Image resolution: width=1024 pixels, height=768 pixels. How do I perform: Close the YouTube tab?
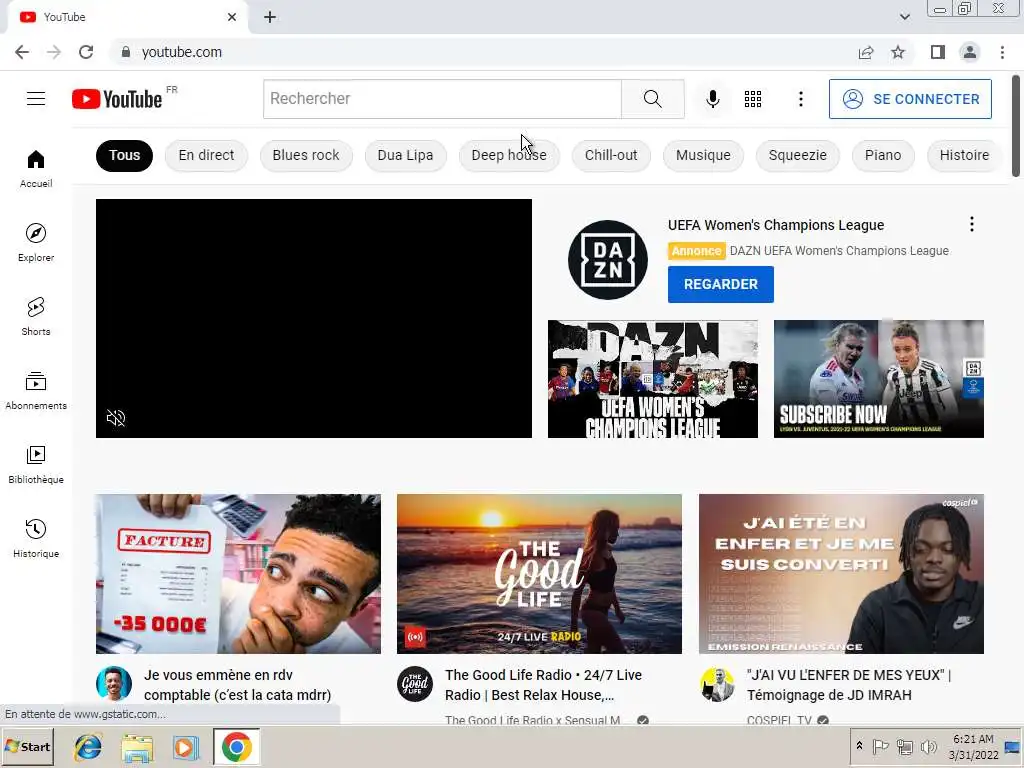(x=232, y=17)
